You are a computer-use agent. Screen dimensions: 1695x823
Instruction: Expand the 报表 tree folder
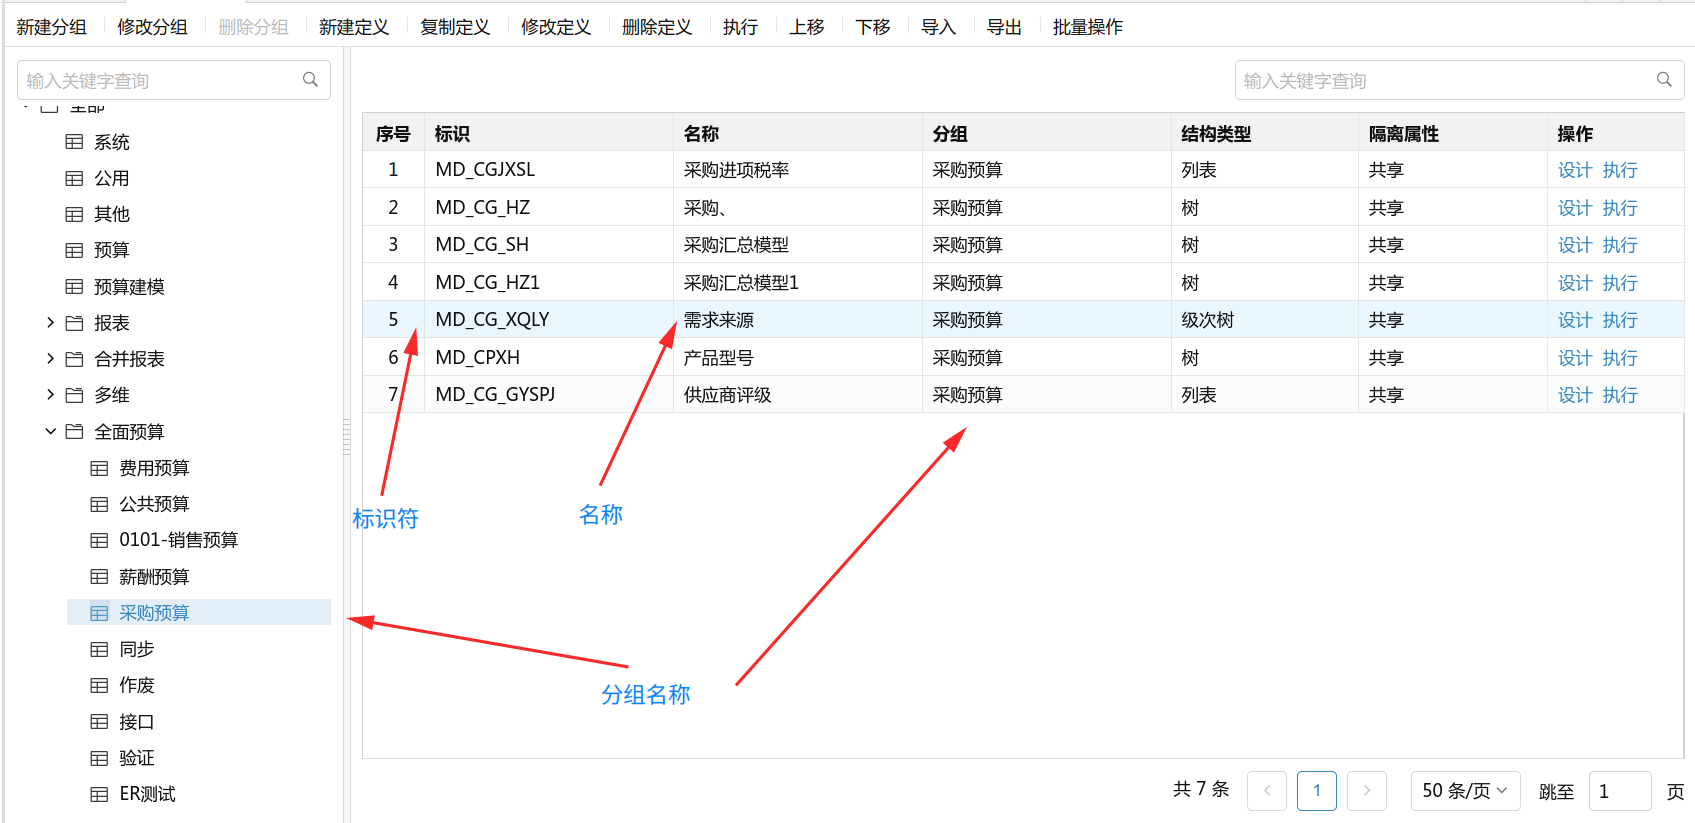[50, 323]
